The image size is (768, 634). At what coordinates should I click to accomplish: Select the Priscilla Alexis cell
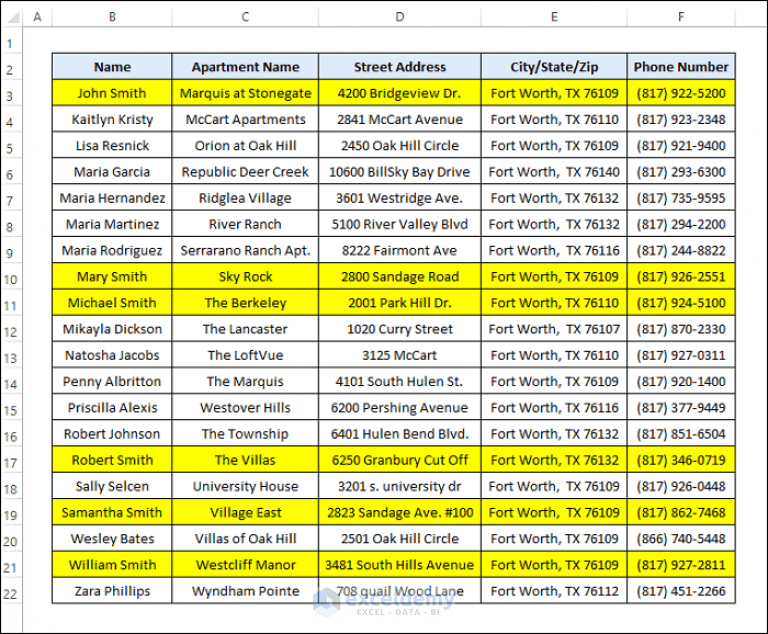[112, 408]
